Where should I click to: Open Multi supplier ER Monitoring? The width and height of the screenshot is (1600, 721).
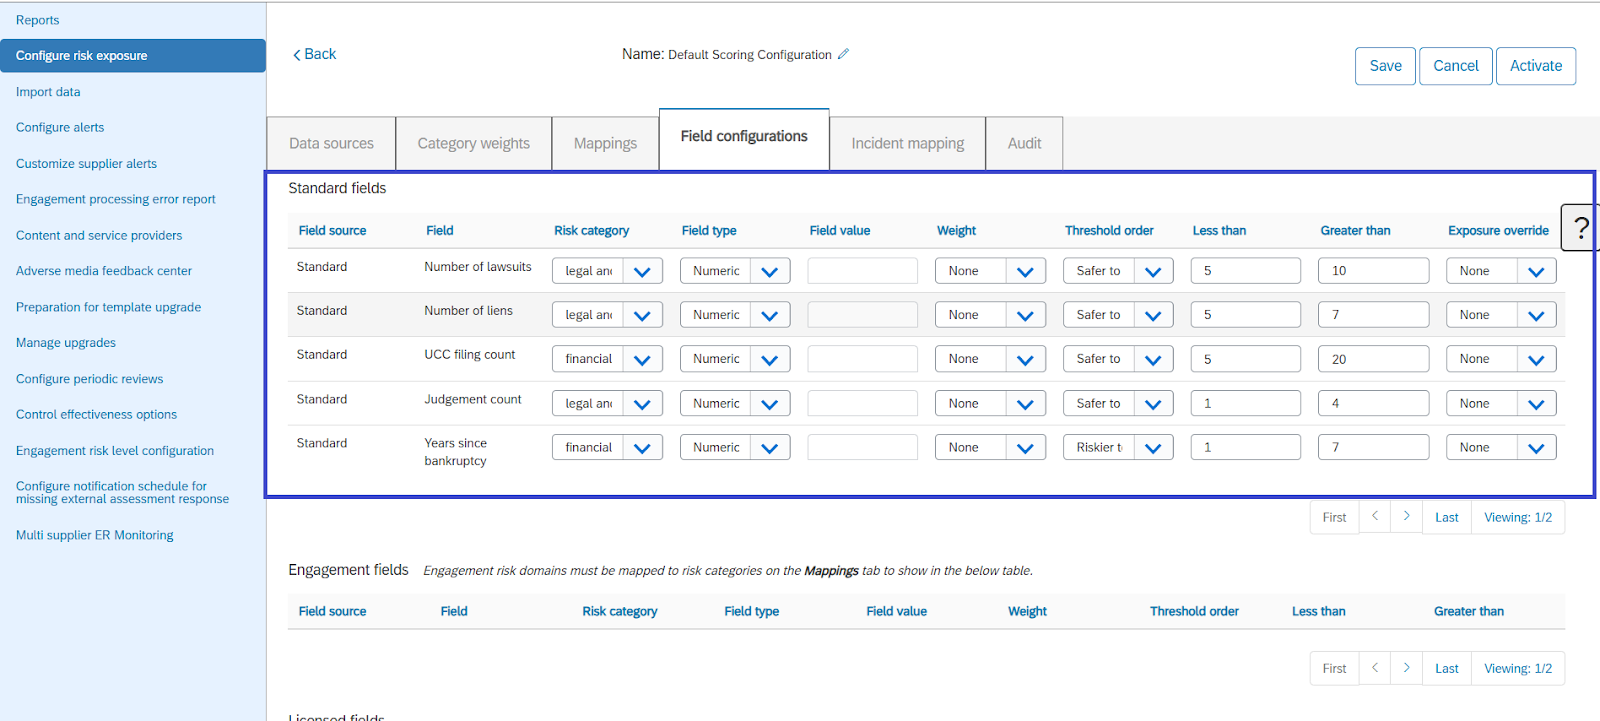click(x=95, y=535)
